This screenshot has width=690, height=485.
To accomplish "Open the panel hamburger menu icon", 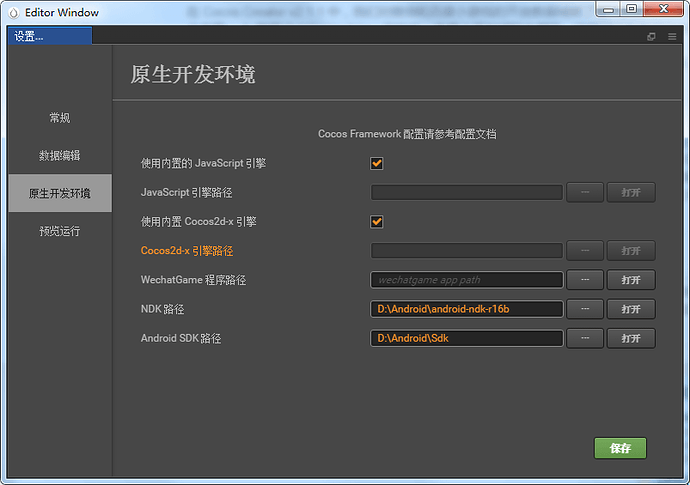I will (672, 37).
